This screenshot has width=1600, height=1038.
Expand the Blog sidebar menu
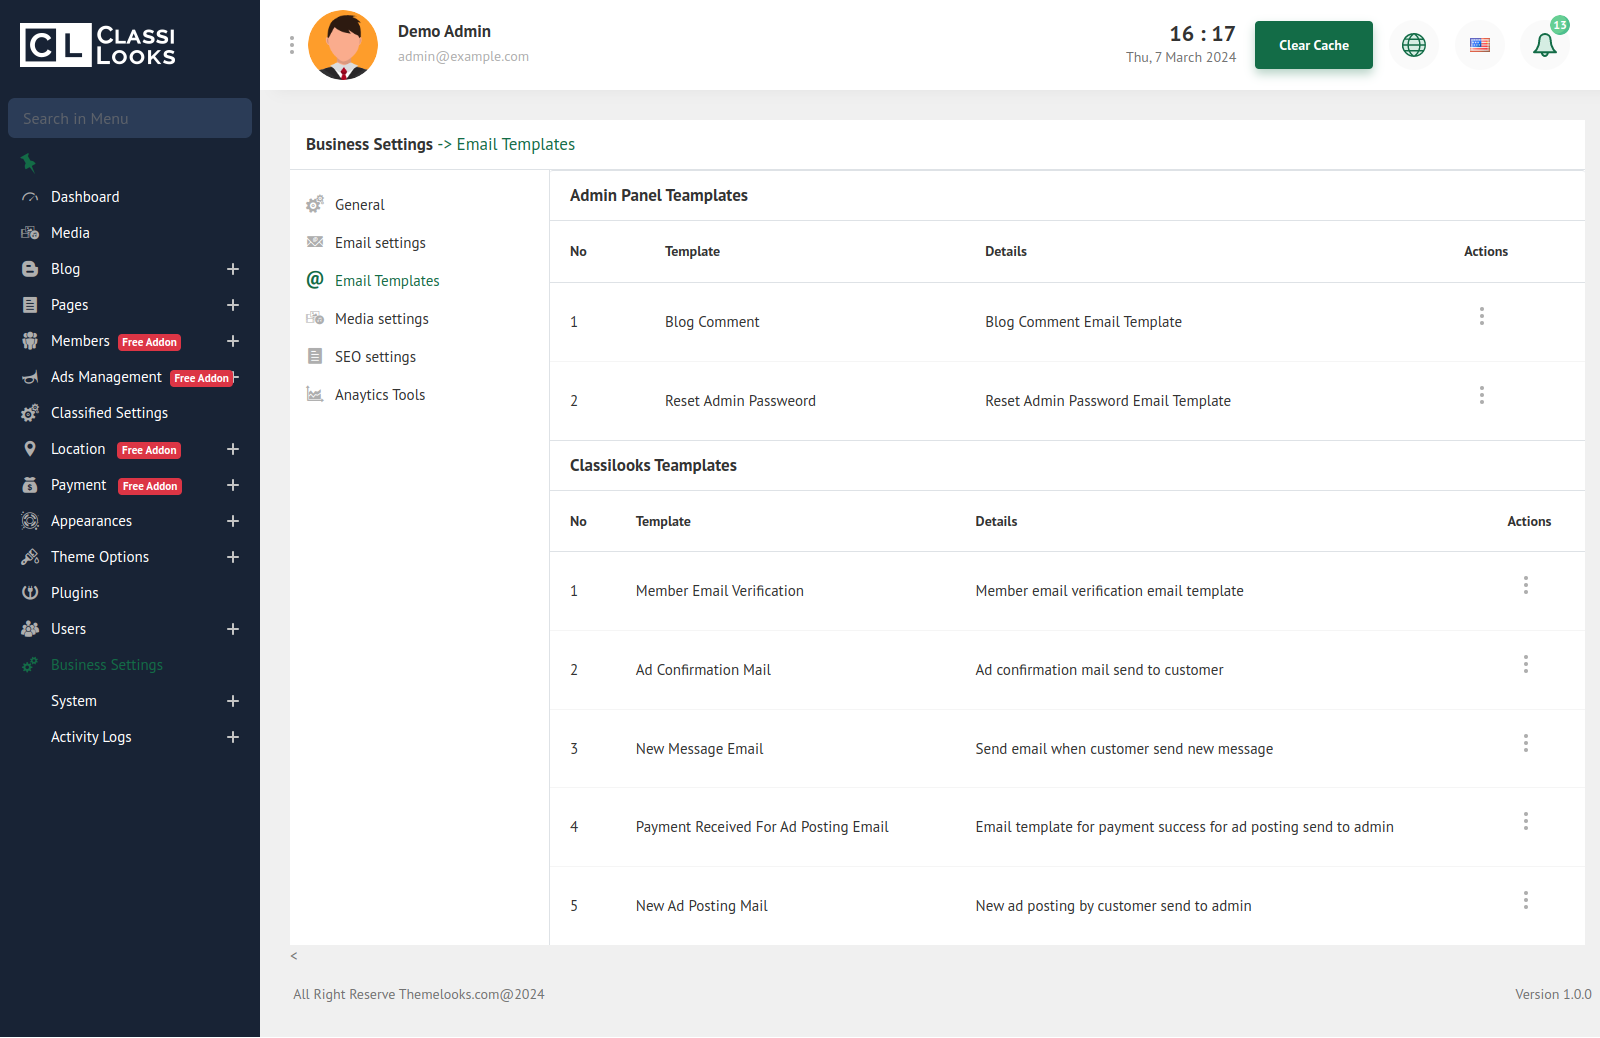coord(233,269)
